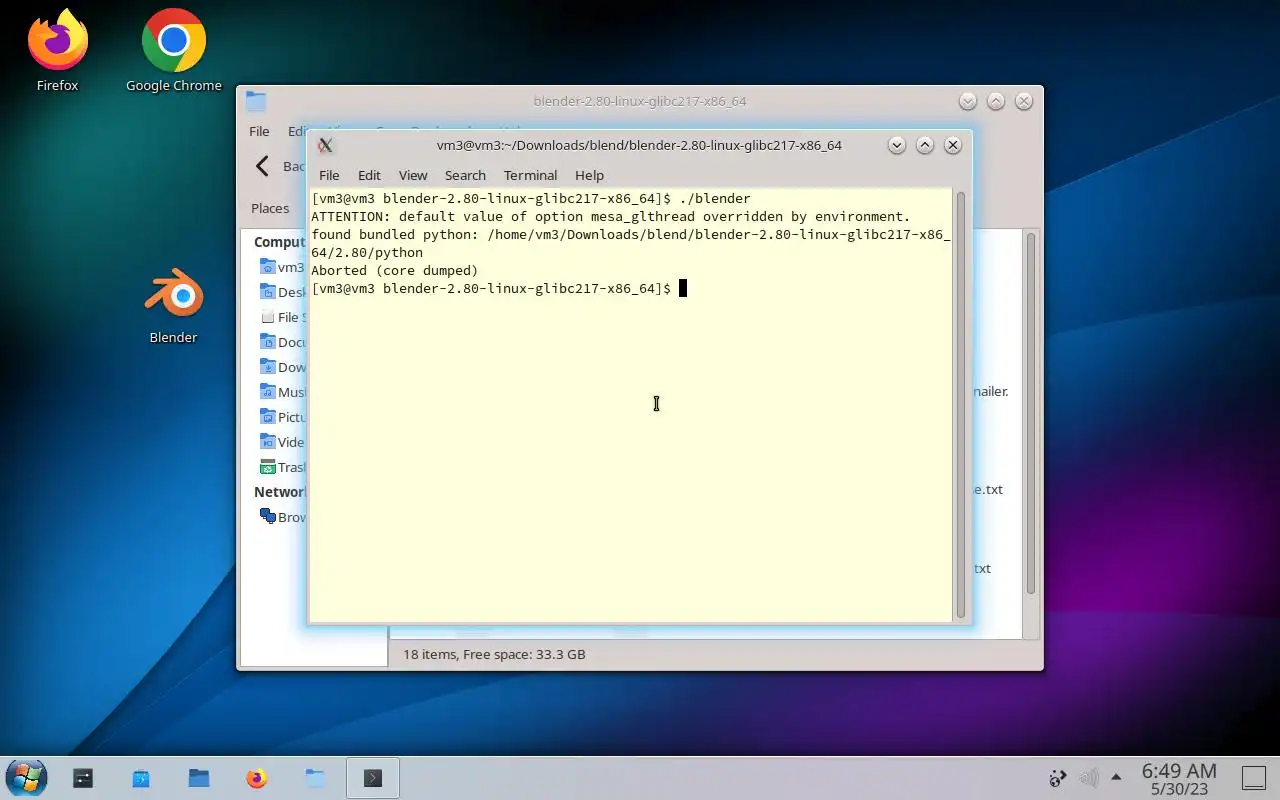Click the file manager title bar folder icon
This screenshot has width=1280, height=800.
click(x=256, y=101)
